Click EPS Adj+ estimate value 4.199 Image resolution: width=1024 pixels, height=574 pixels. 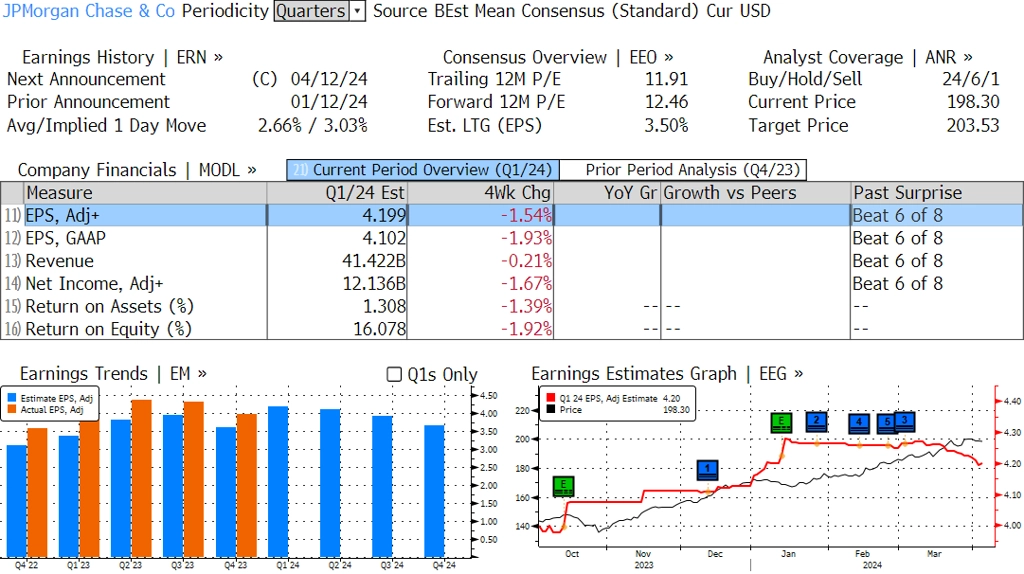(x=384, y=215)
